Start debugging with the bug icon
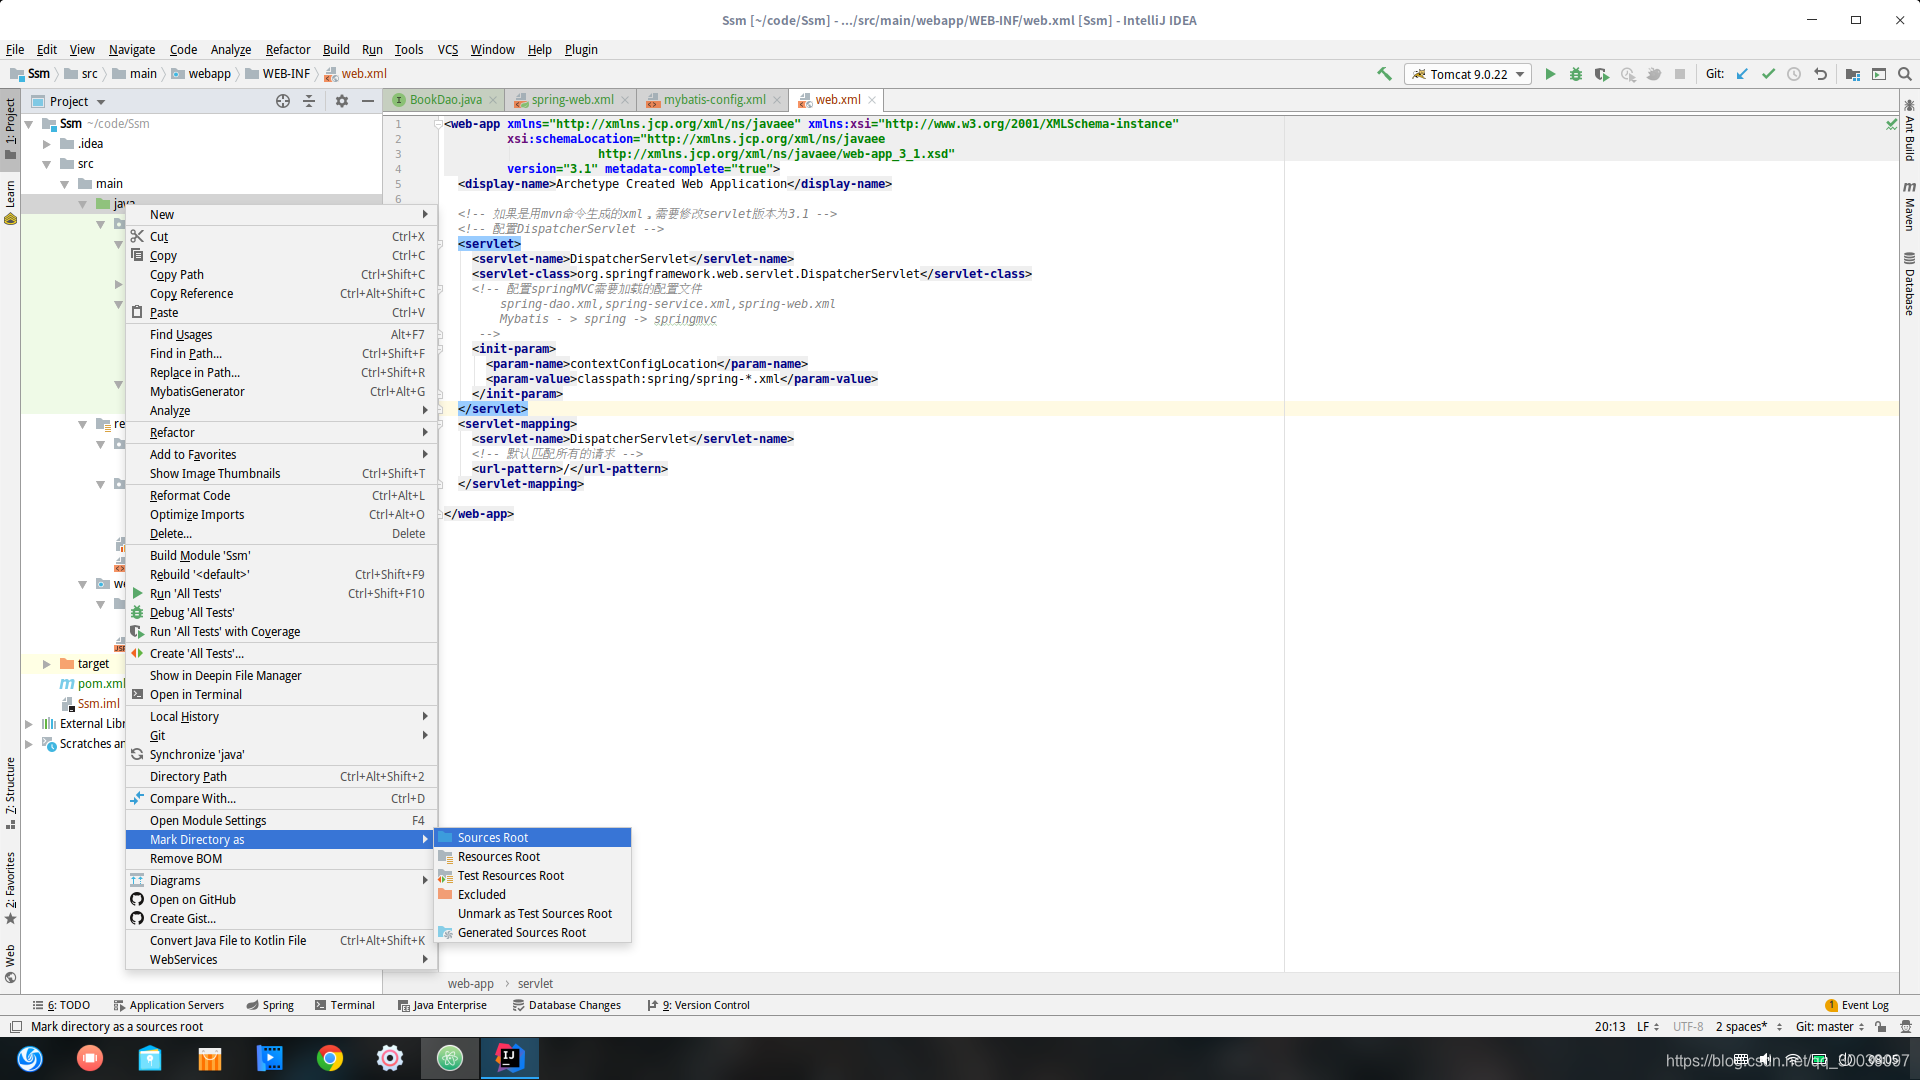Viewport: 1920px width, 1080px height. point(1576,74)
